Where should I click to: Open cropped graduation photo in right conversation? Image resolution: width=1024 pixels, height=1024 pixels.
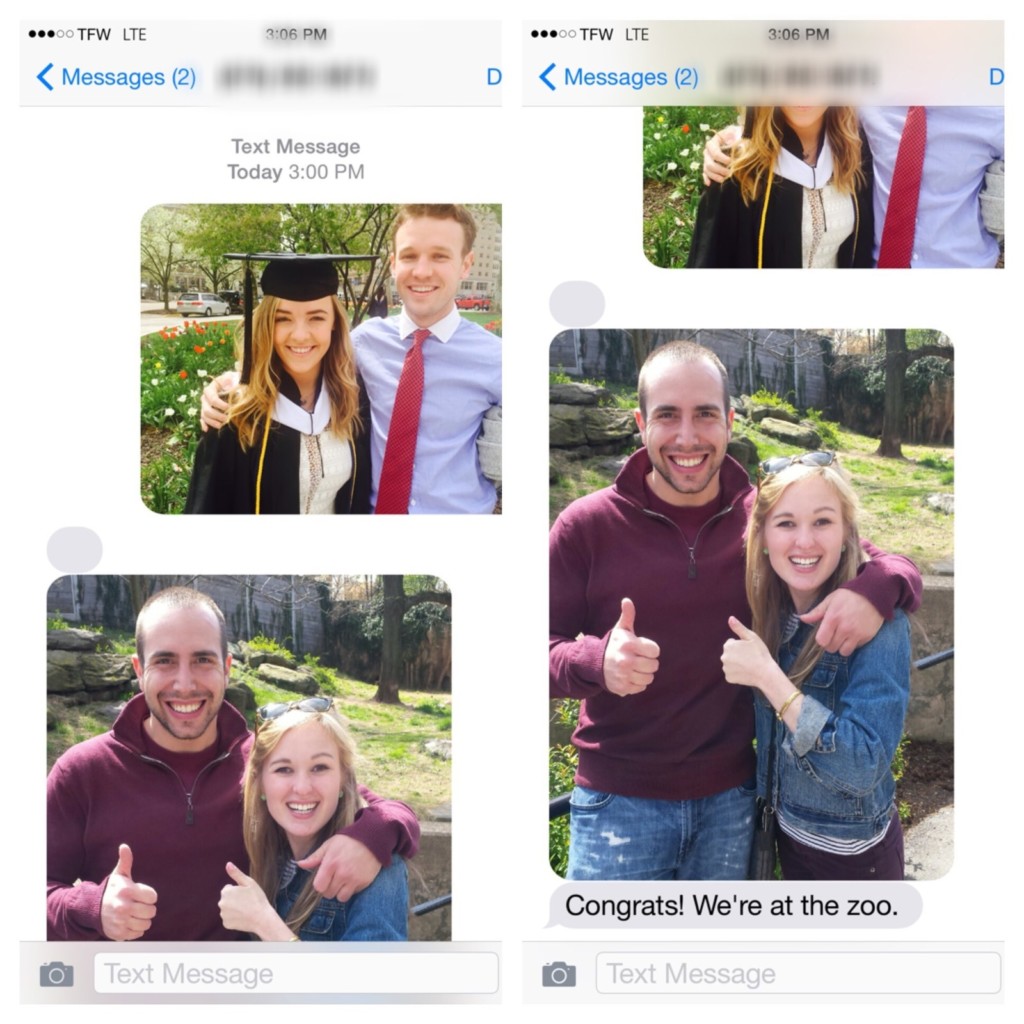pos(824,187)
